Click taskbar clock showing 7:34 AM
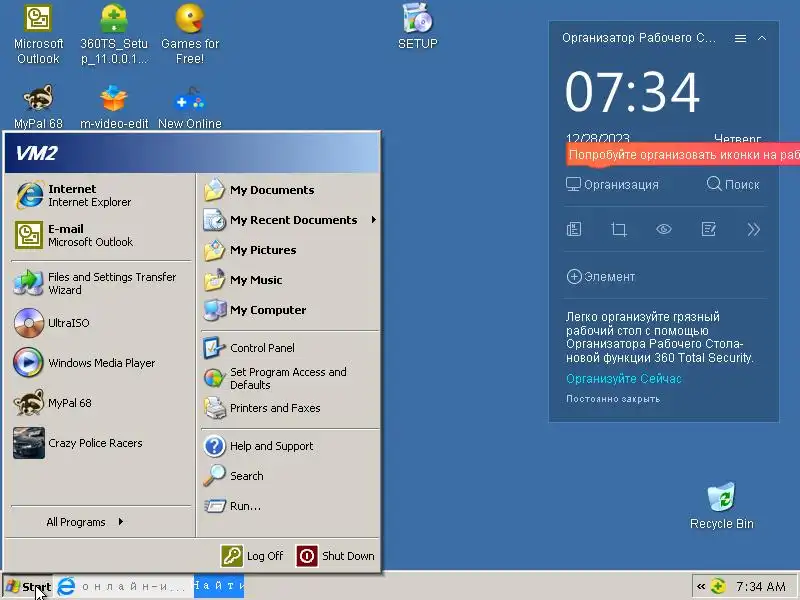This screenshot has height=600, width=800. tap(761, 587)
